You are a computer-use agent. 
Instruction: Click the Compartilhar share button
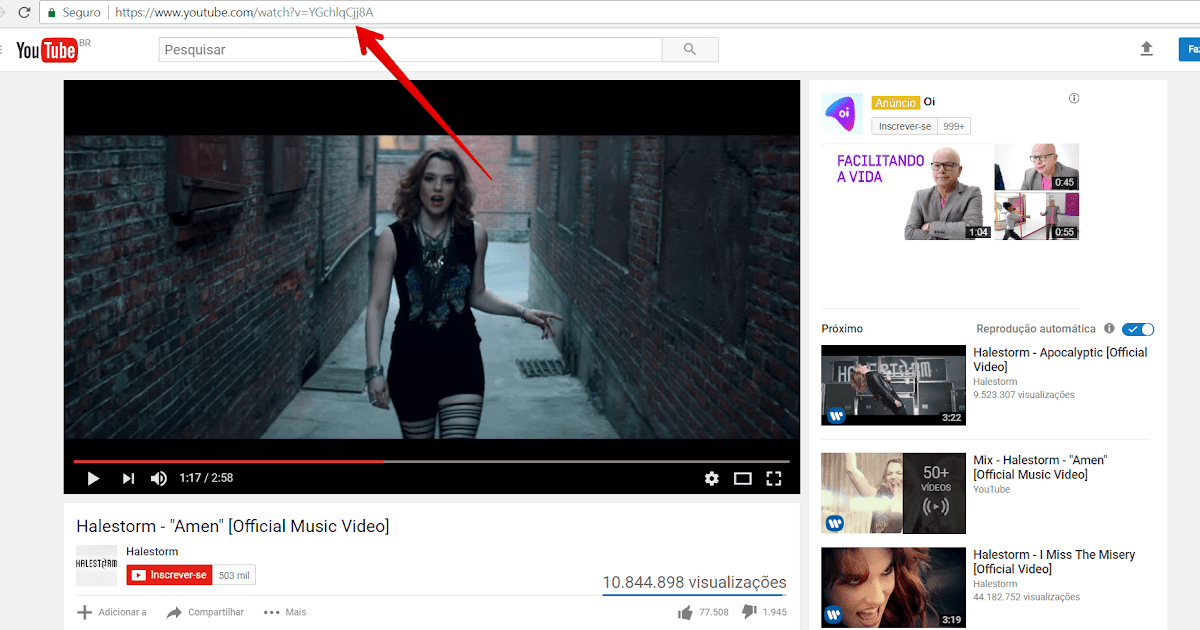tap(205, 612)
